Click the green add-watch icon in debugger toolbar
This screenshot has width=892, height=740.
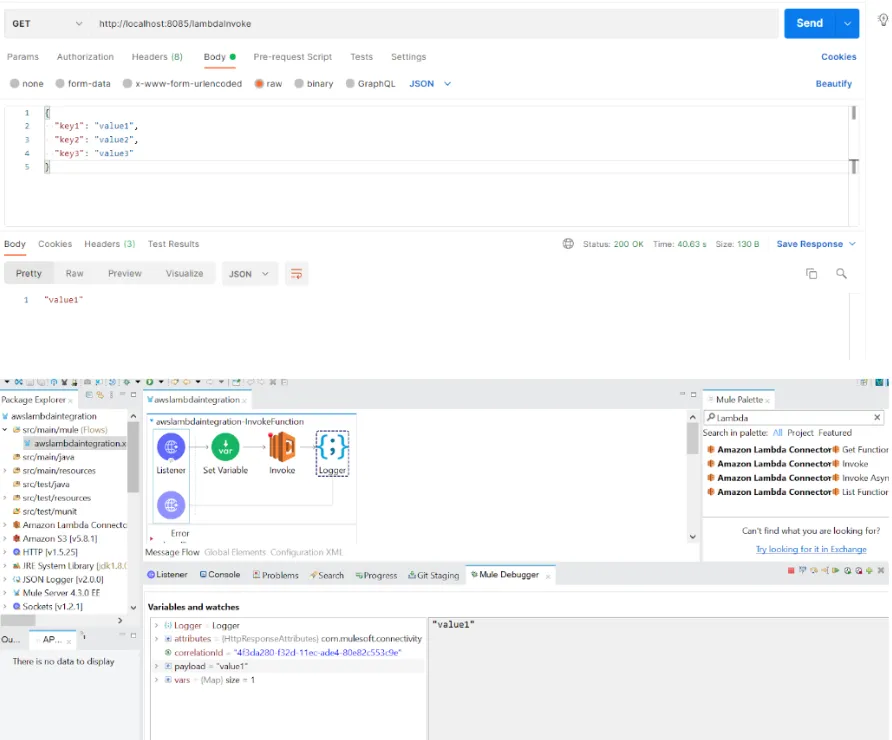coord(869,570)
